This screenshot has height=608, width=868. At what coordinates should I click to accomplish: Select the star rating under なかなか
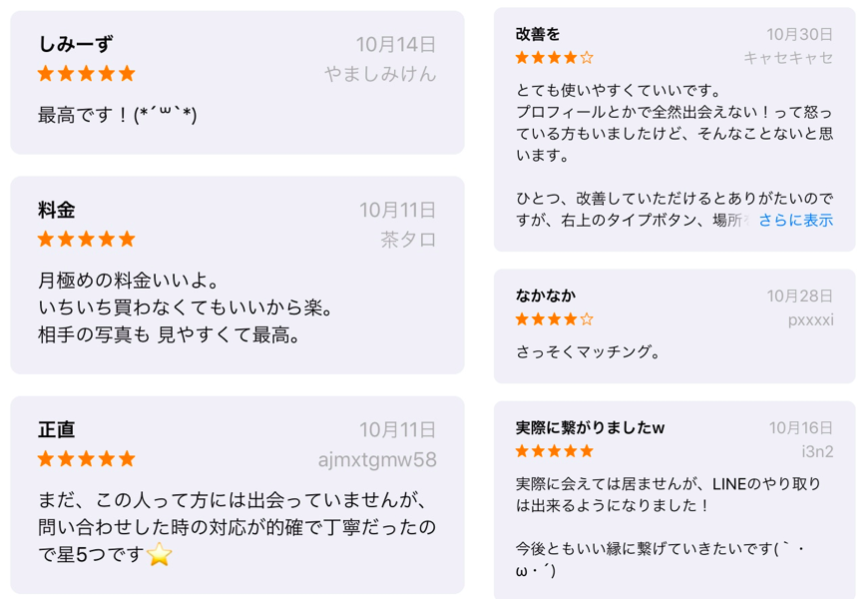(554, 319)
